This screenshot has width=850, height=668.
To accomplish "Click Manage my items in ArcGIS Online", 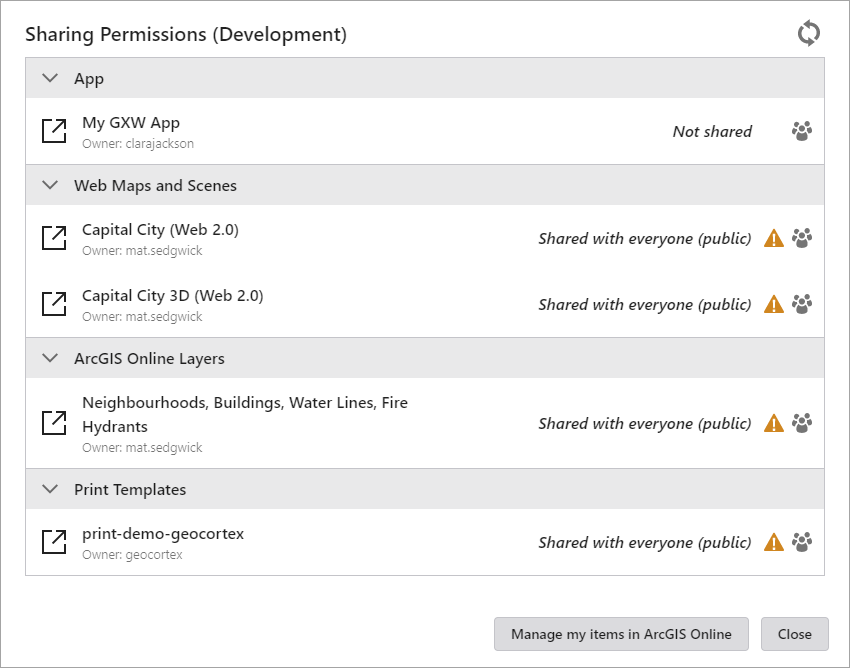I will coord(621,634).
